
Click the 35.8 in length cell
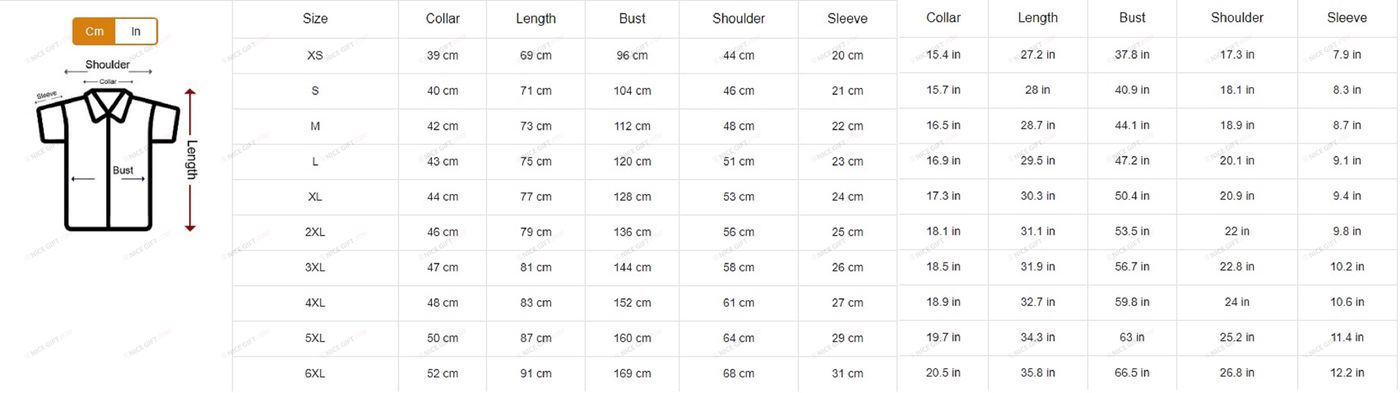(1038, 372)
